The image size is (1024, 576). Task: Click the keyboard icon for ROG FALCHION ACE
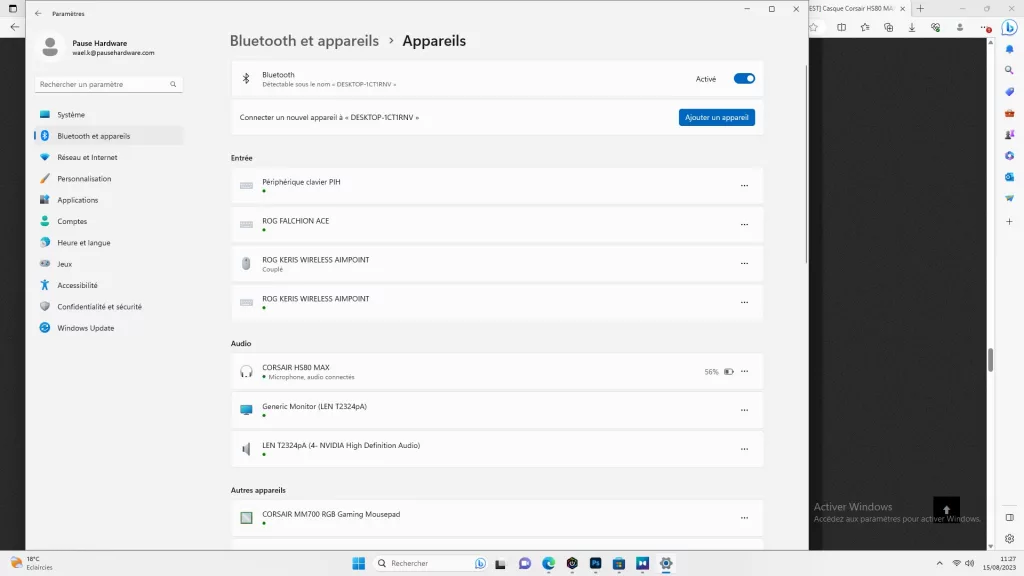point(246,225)
